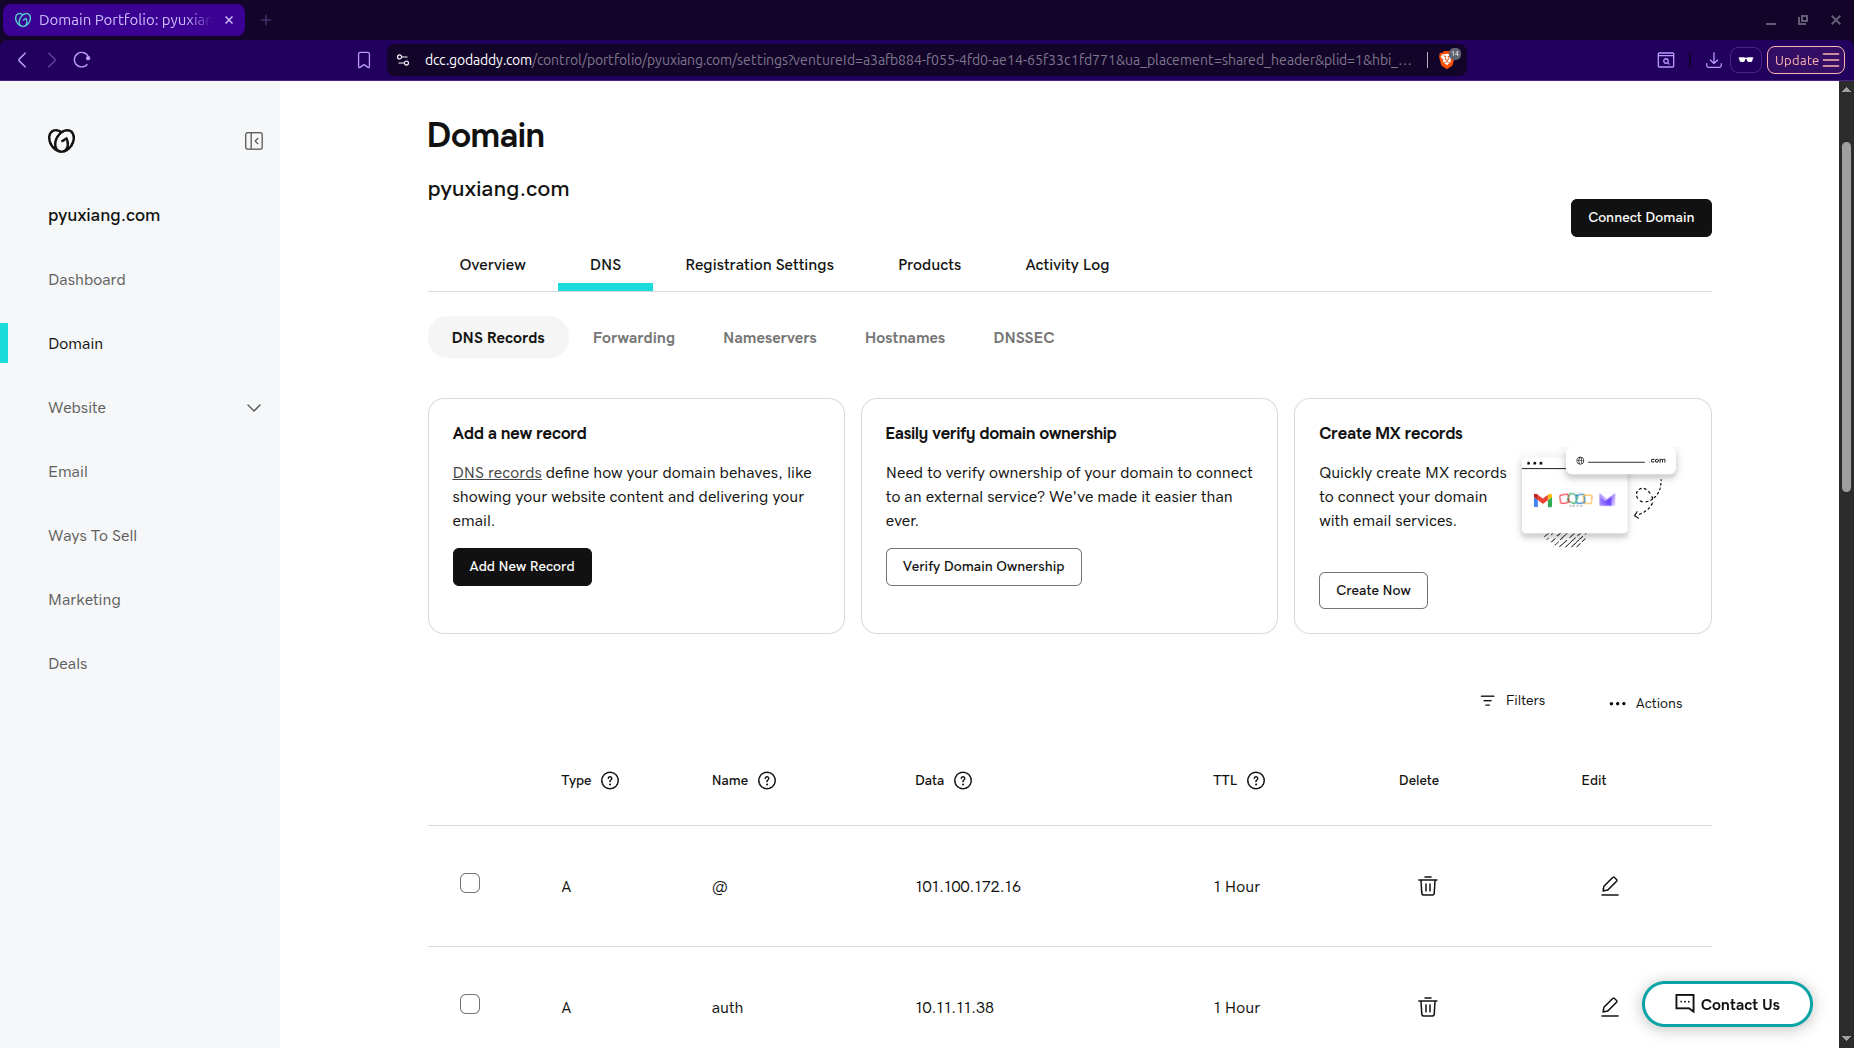This screenshot has width=1854, height=1048.
Task: Click the Type column help icon
Action: 610,781
